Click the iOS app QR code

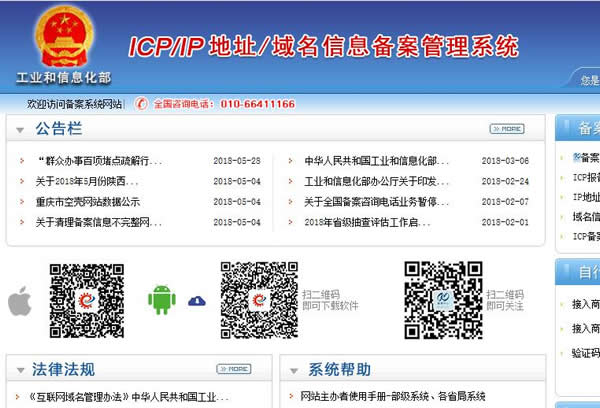point(87,297)
